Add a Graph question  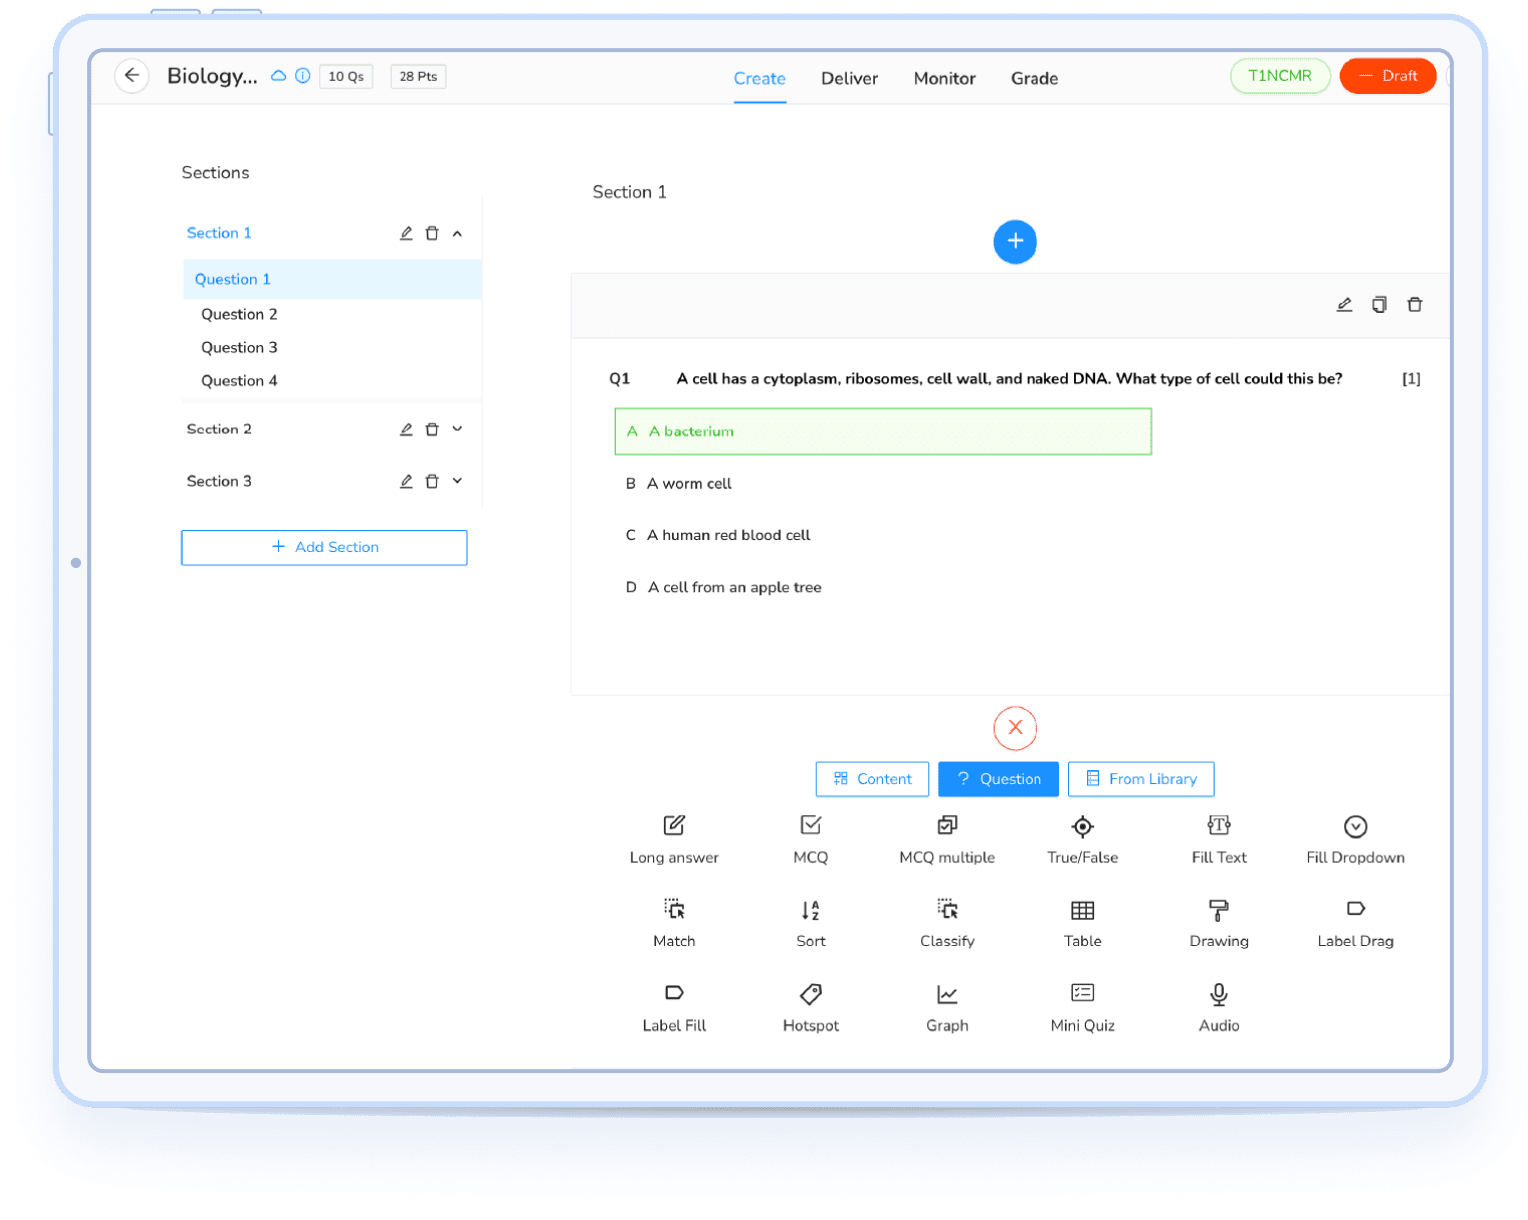947,1008
